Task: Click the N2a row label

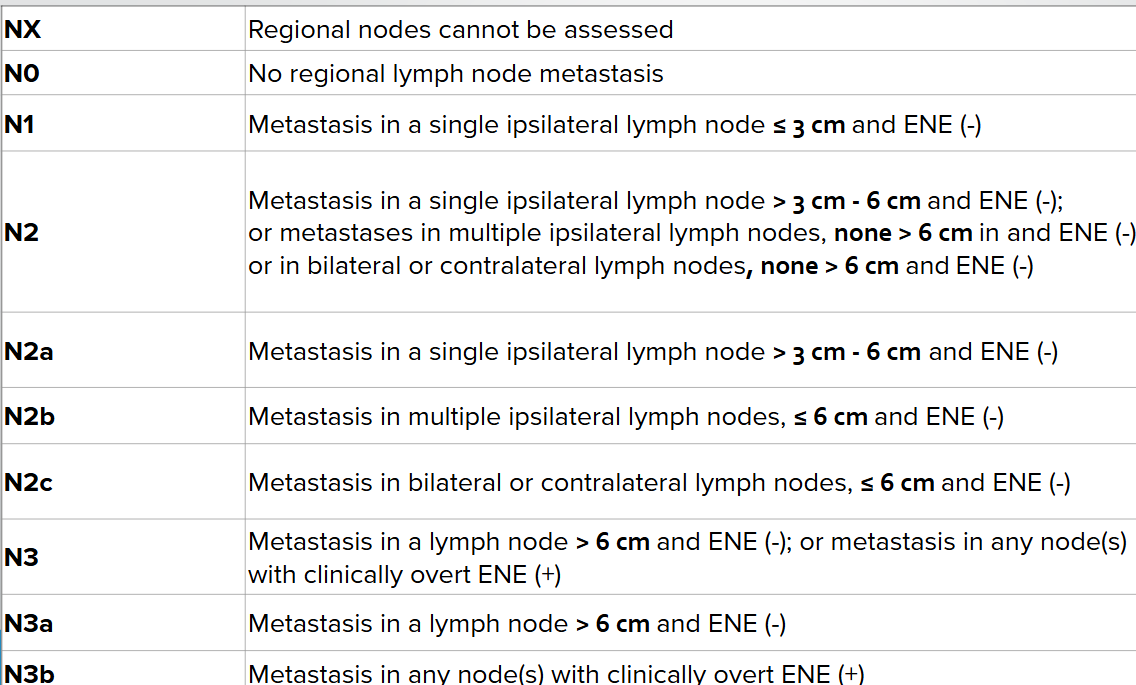Action: [29, 352]
